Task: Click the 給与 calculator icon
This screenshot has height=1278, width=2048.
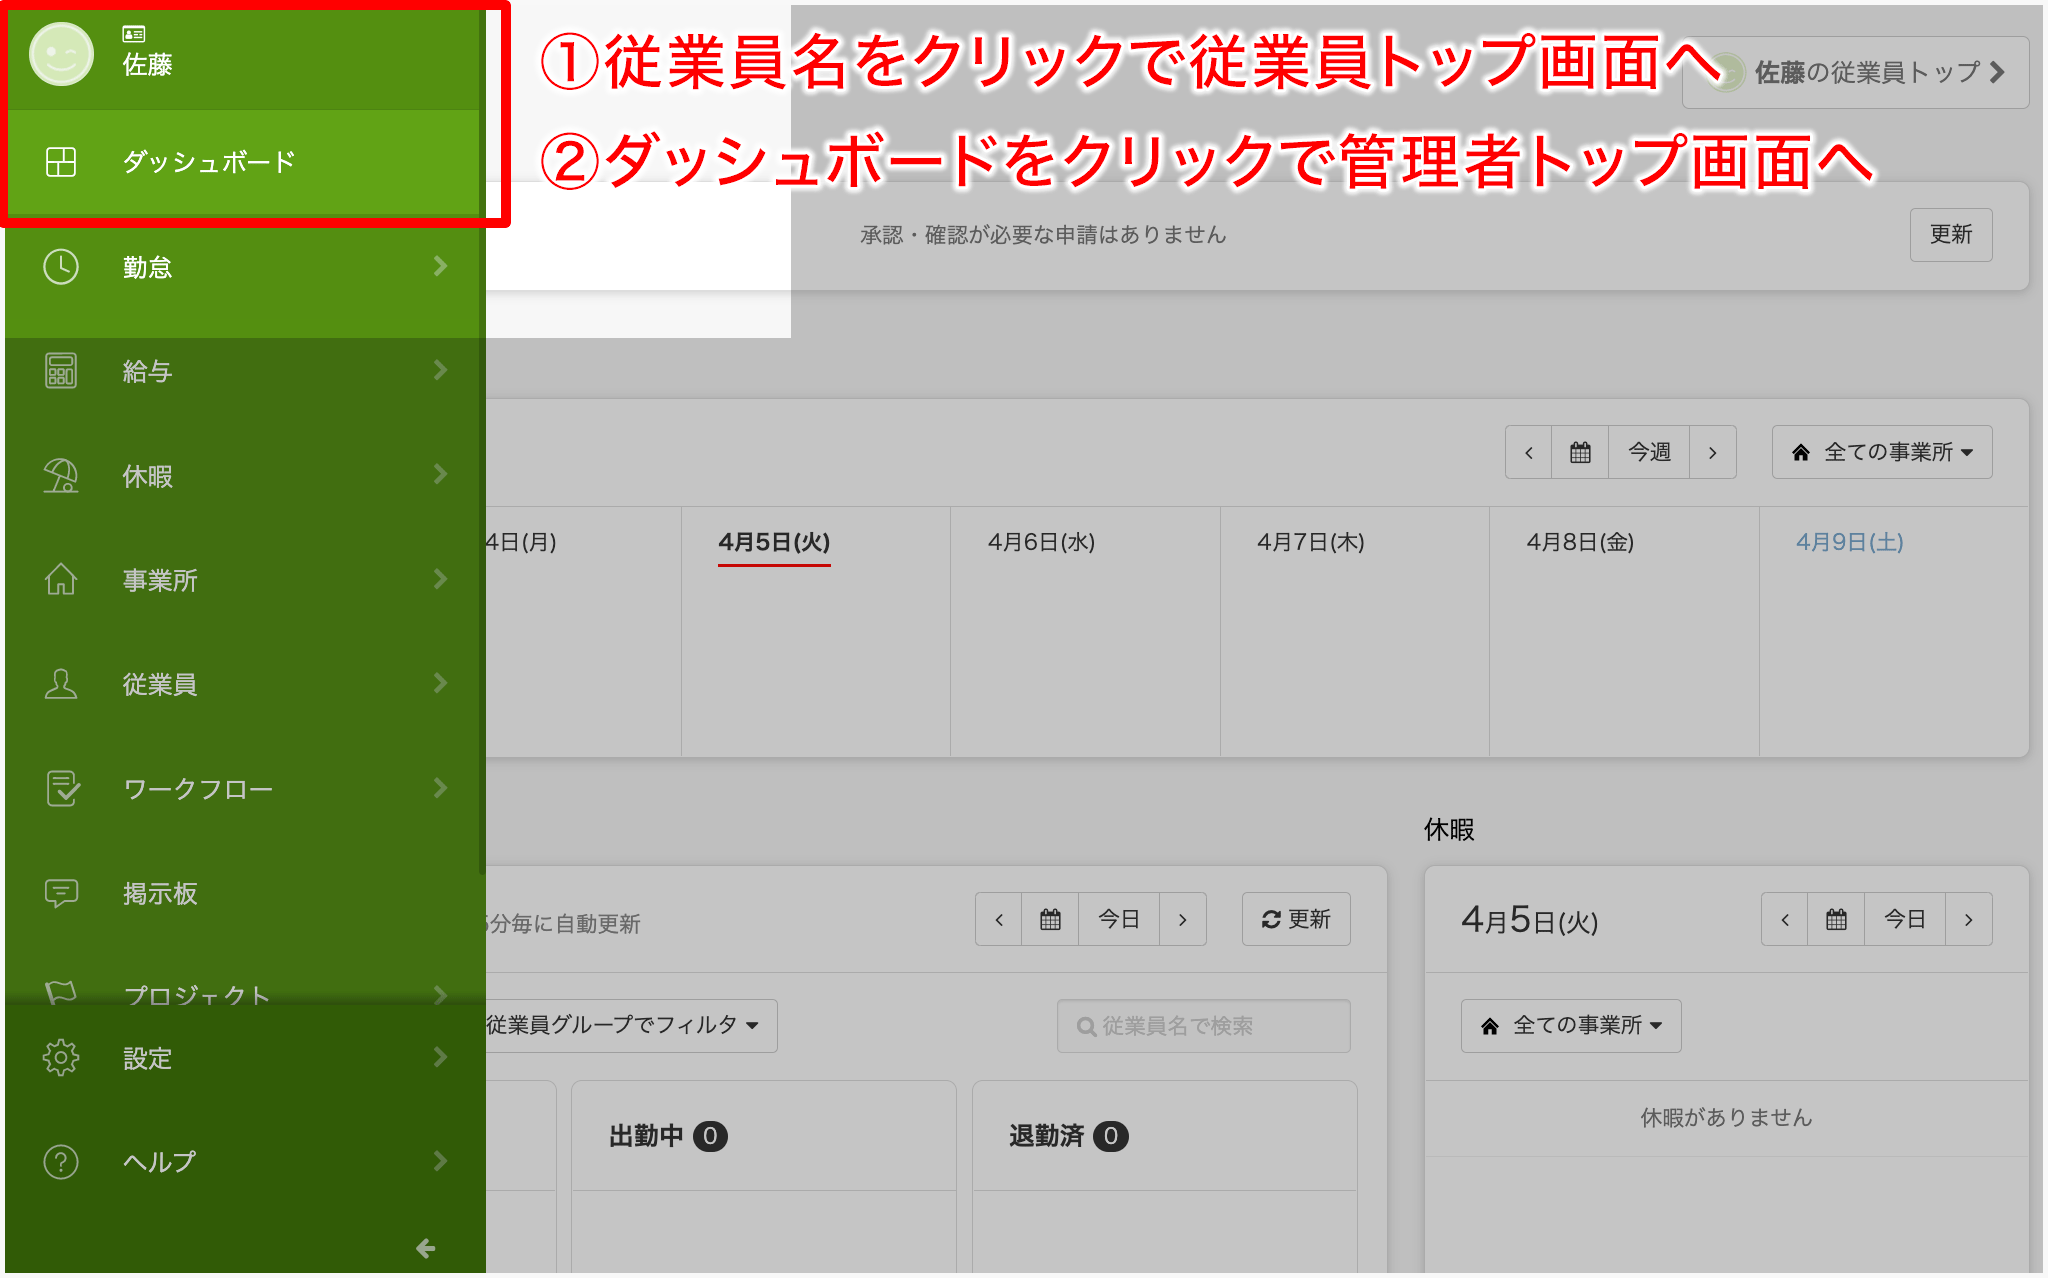Action: coord(61,371)
